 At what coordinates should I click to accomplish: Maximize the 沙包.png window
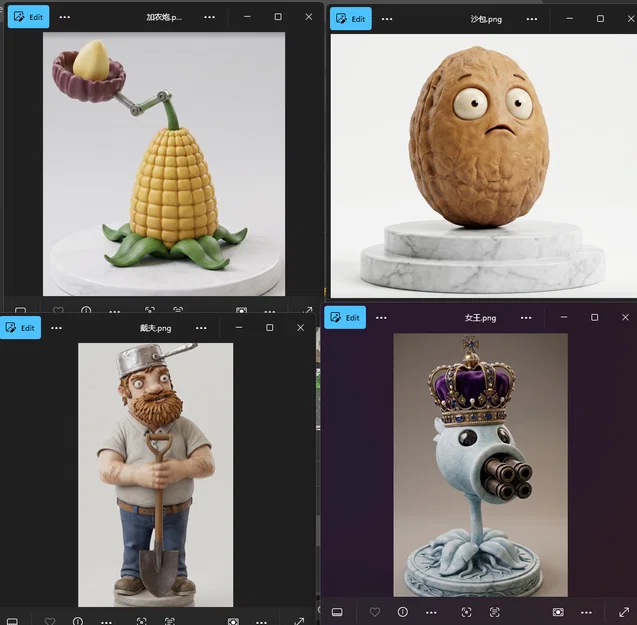tap(600, 19)
